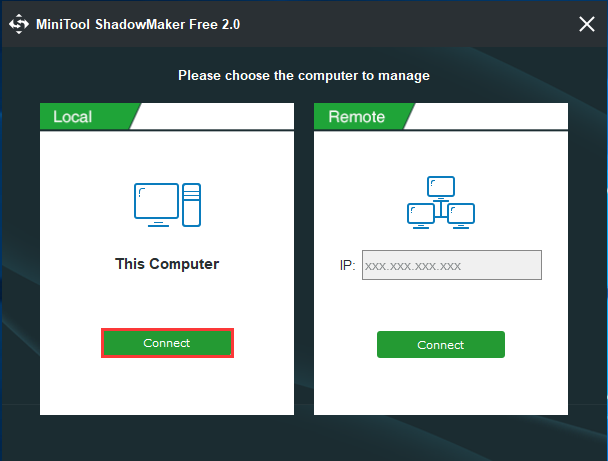Click the monitor part of local icon
The image size is (608, 461).
[156, 205]
